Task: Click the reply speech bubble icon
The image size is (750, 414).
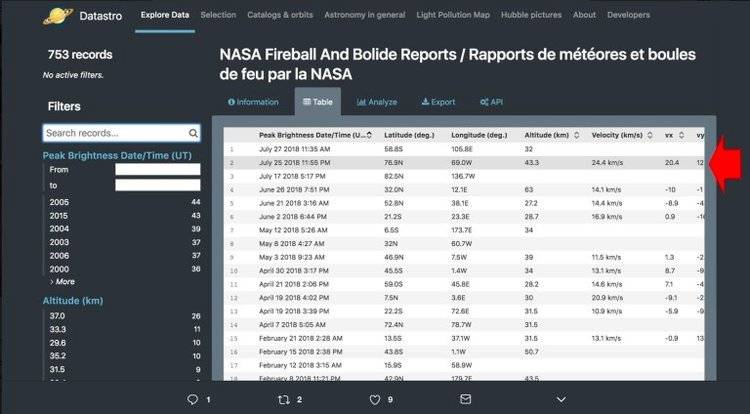Action: coord(192,399)
